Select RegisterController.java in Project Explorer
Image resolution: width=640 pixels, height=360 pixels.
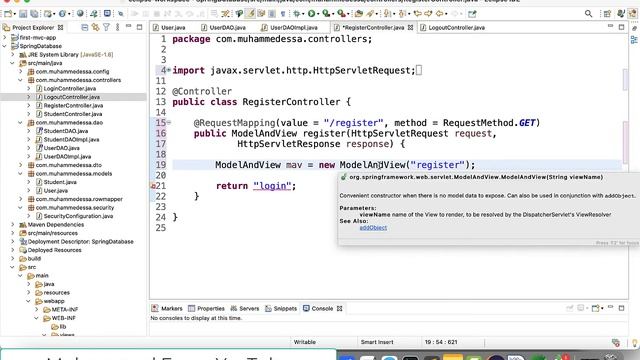[73, 105]
